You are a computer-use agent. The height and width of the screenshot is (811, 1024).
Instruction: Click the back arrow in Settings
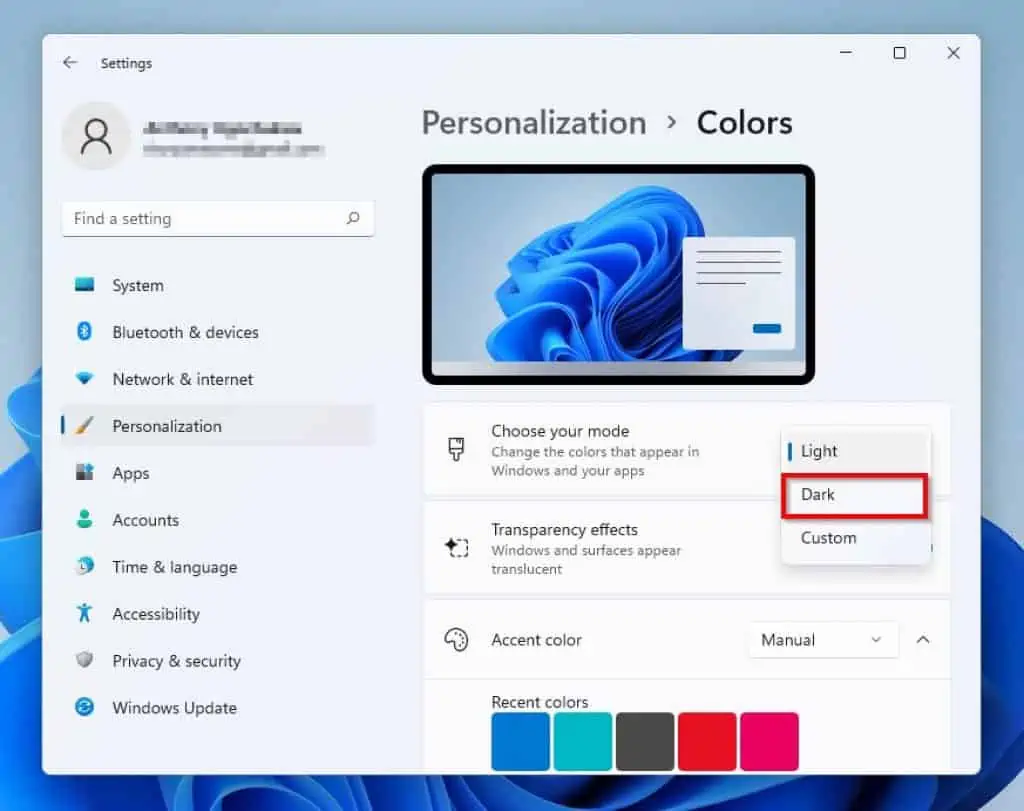point(69,63)
